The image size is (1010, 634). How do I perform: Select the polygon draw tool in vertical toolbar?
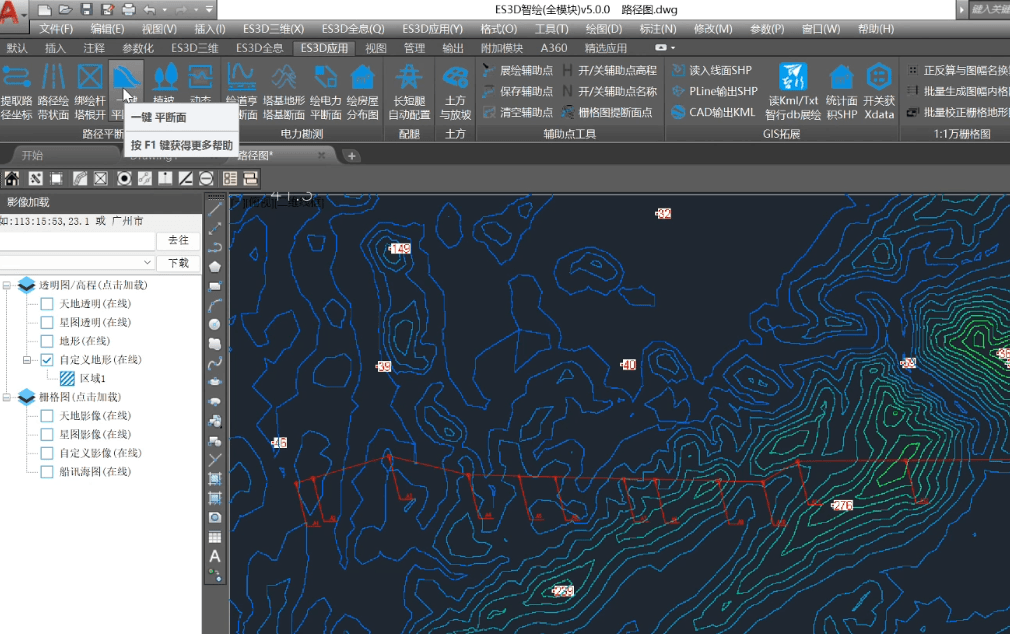point(215,266)
